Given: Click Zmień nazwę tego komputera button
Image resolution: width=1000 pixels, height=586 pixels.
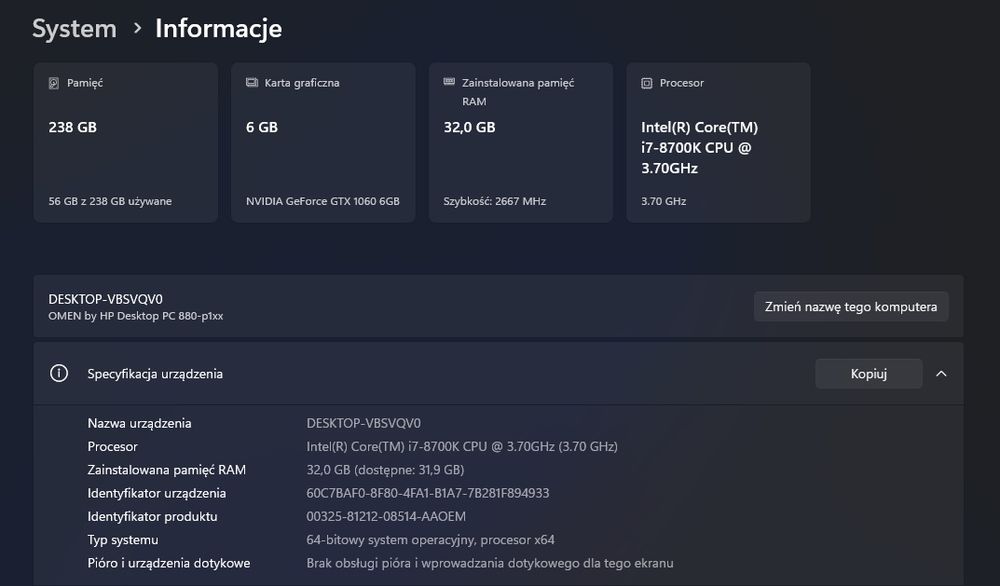Looking at the screenshot, I should click(x=851, y=307).
